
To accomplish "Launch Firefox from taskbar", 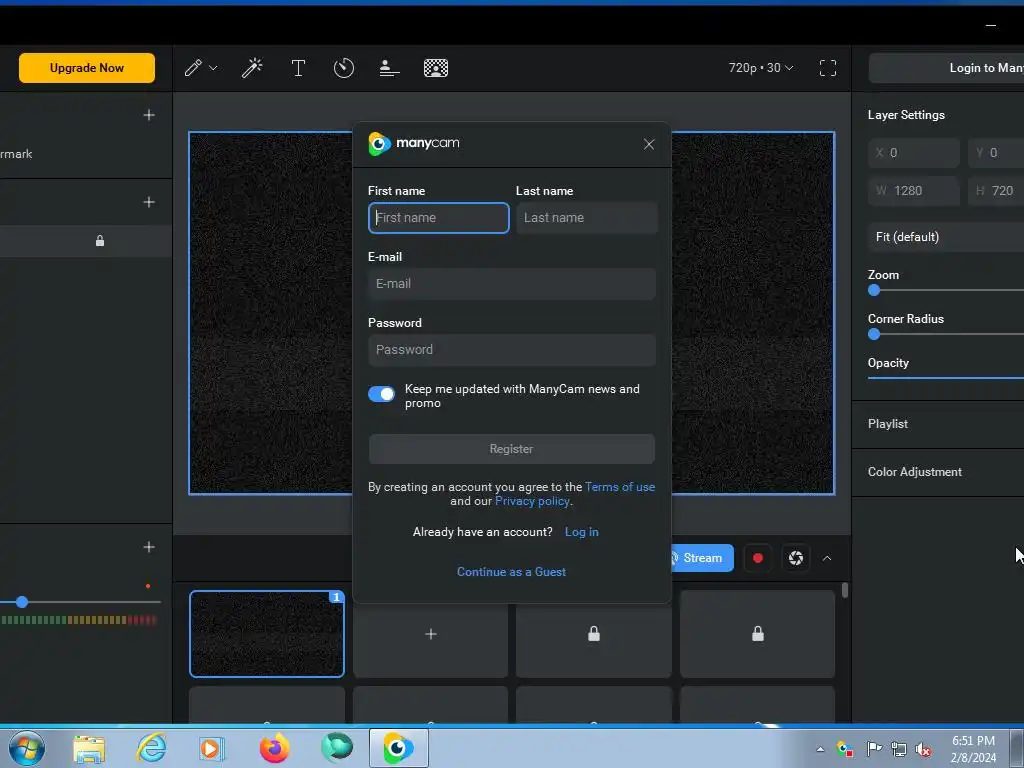I will [274, 748].
